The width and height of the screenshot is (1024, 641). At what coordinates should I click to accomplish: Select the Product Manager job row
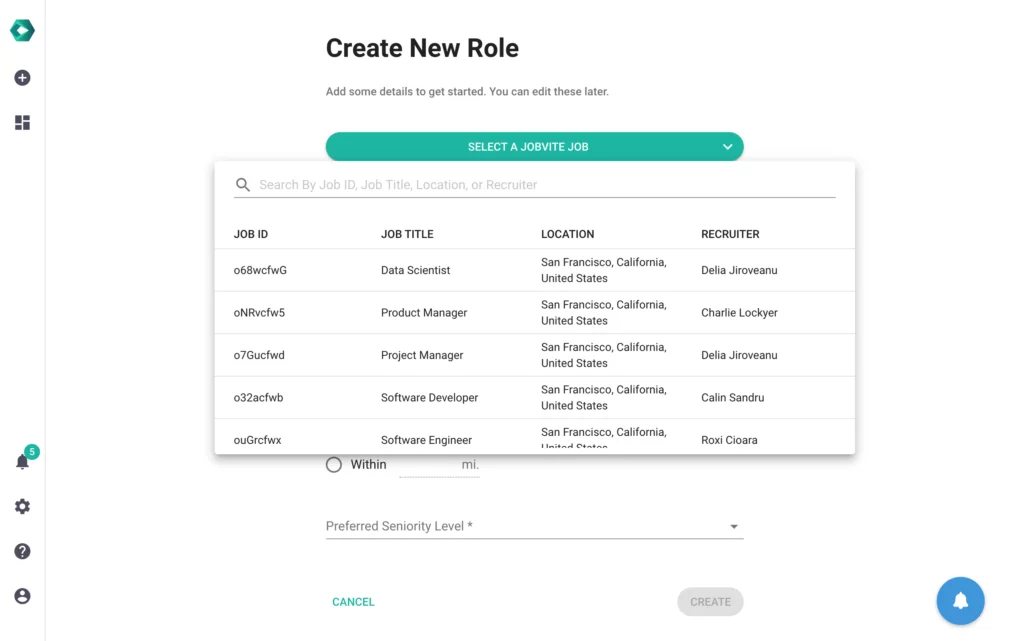point(535,312)
